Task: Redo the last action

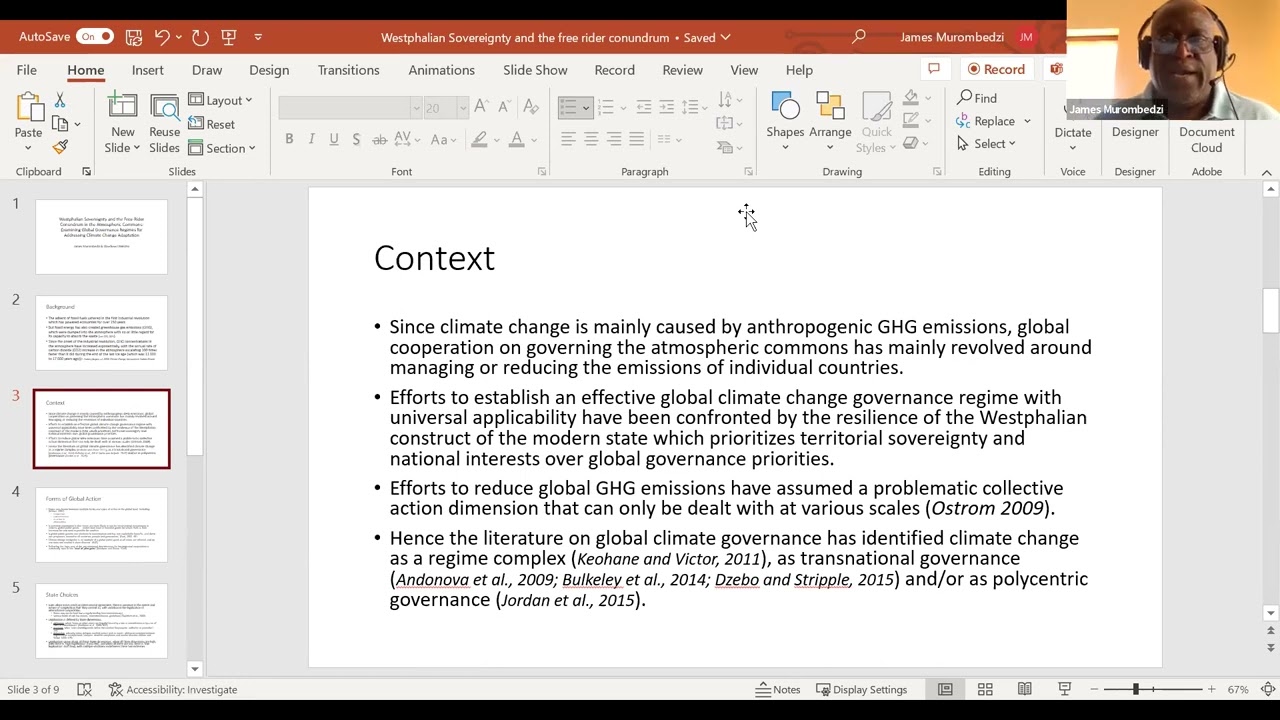Action: [200, 37]
